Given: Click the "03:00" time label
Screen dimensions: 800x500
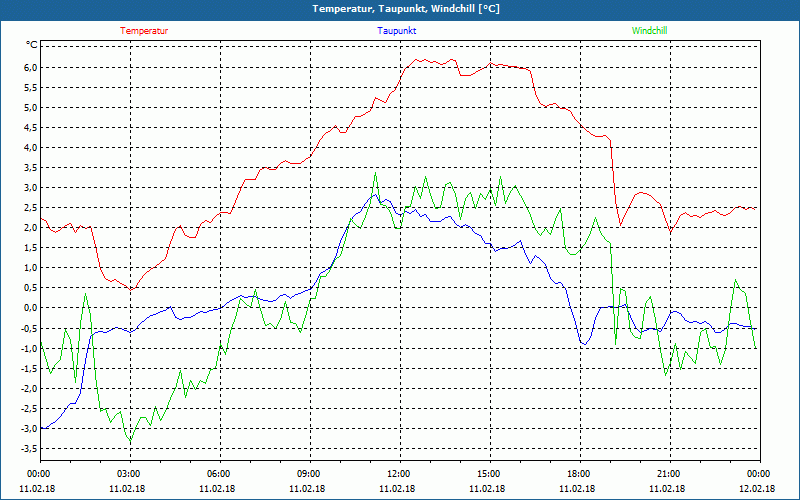Looking at the screenshot, I should pos(128,474).
